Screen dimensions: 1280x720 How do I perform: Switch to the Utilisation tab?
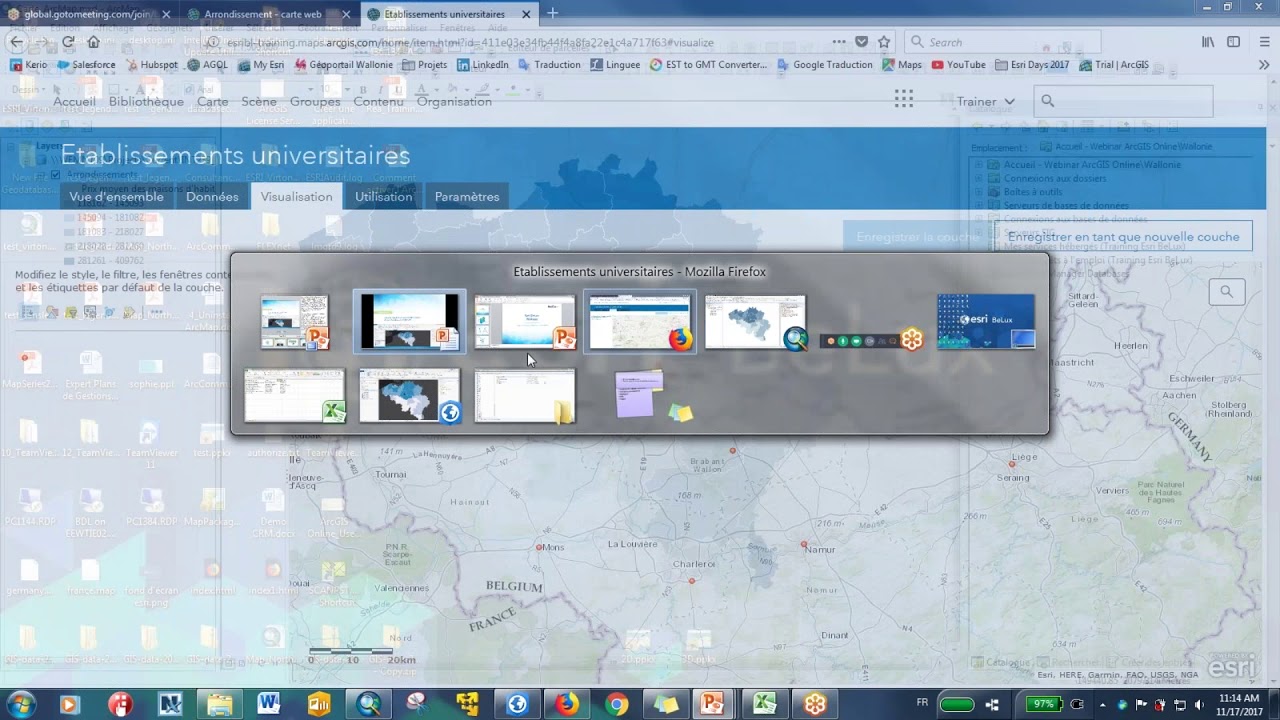pyautogui.click(x=384, y=197)
